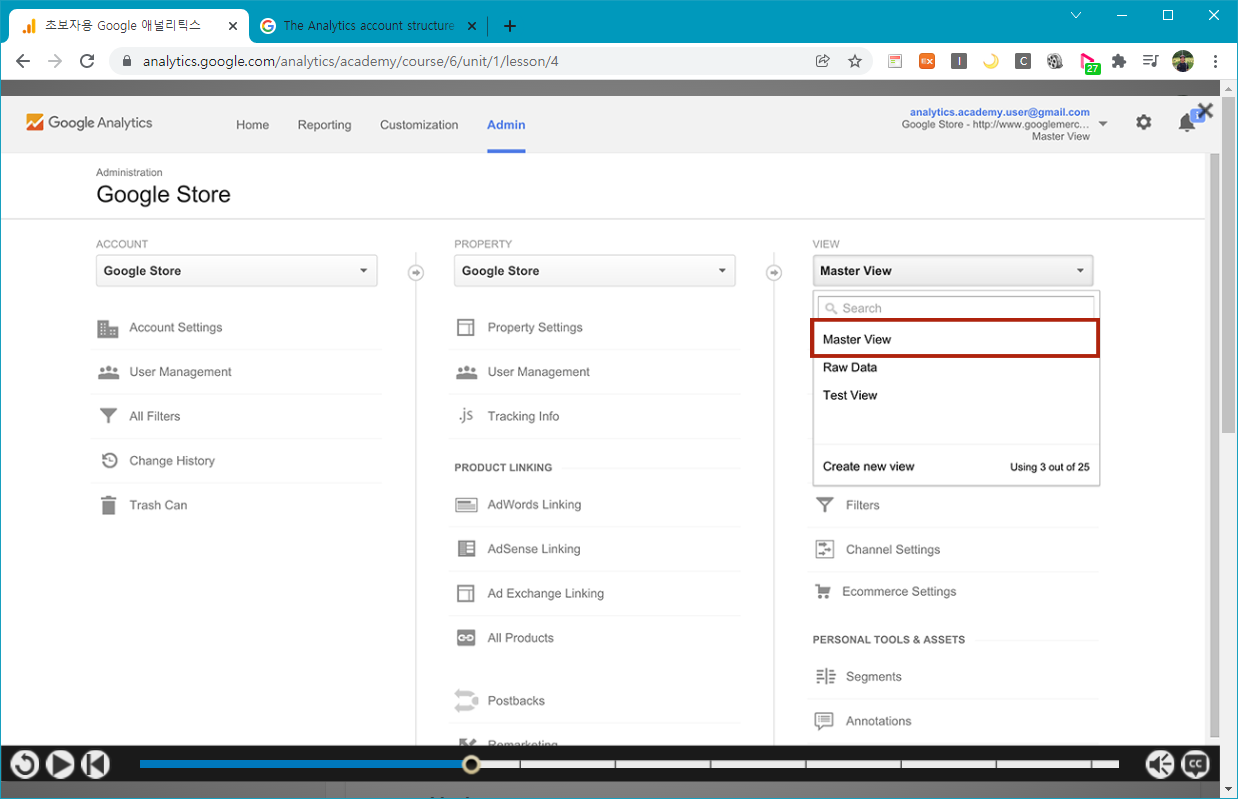
Task: Click the view Search input field
Action: tap(956, 308)
